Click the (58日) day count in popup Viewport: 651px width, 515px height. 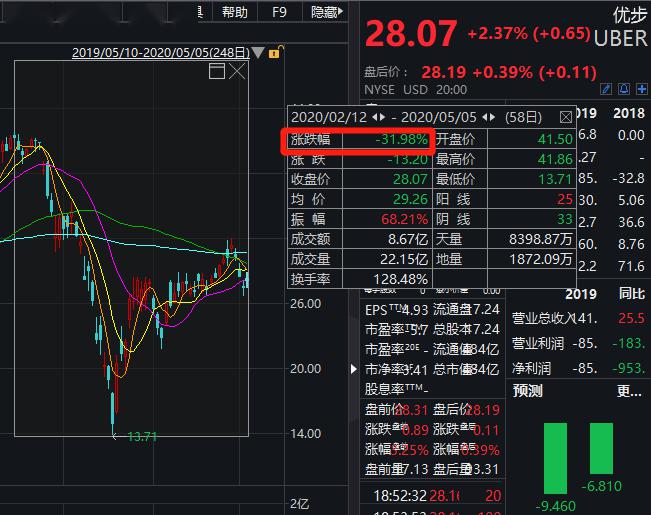click(x=523, y=118)
